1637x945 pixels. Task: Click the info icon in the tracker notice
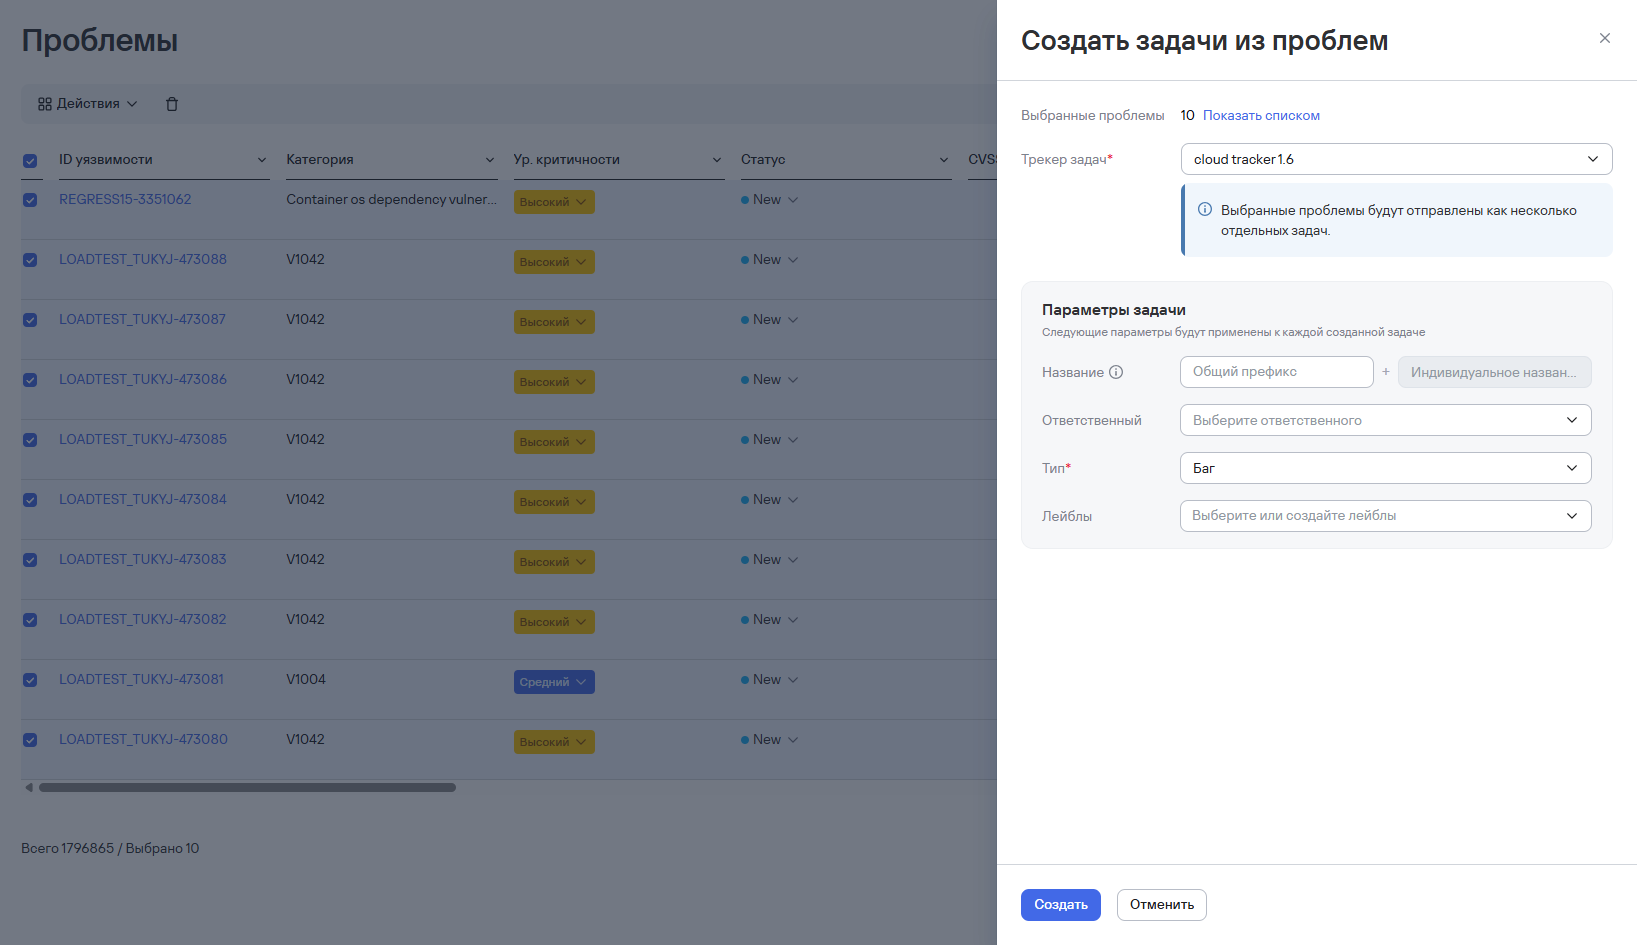point(1205,210)
